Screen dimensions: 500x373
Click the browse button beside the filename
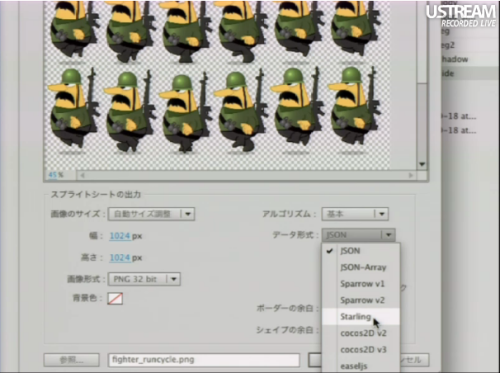click(x=72, y=360)
